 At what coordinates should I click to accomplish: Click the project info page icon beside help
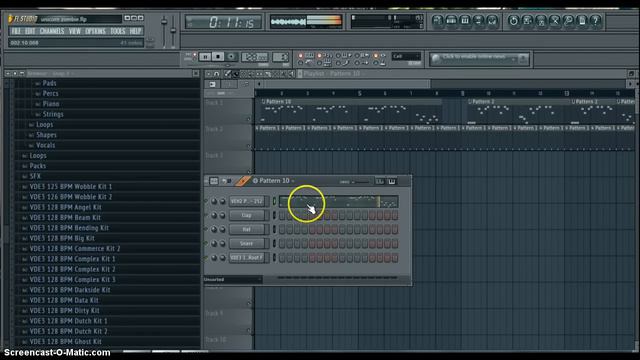tap(582, 20)
